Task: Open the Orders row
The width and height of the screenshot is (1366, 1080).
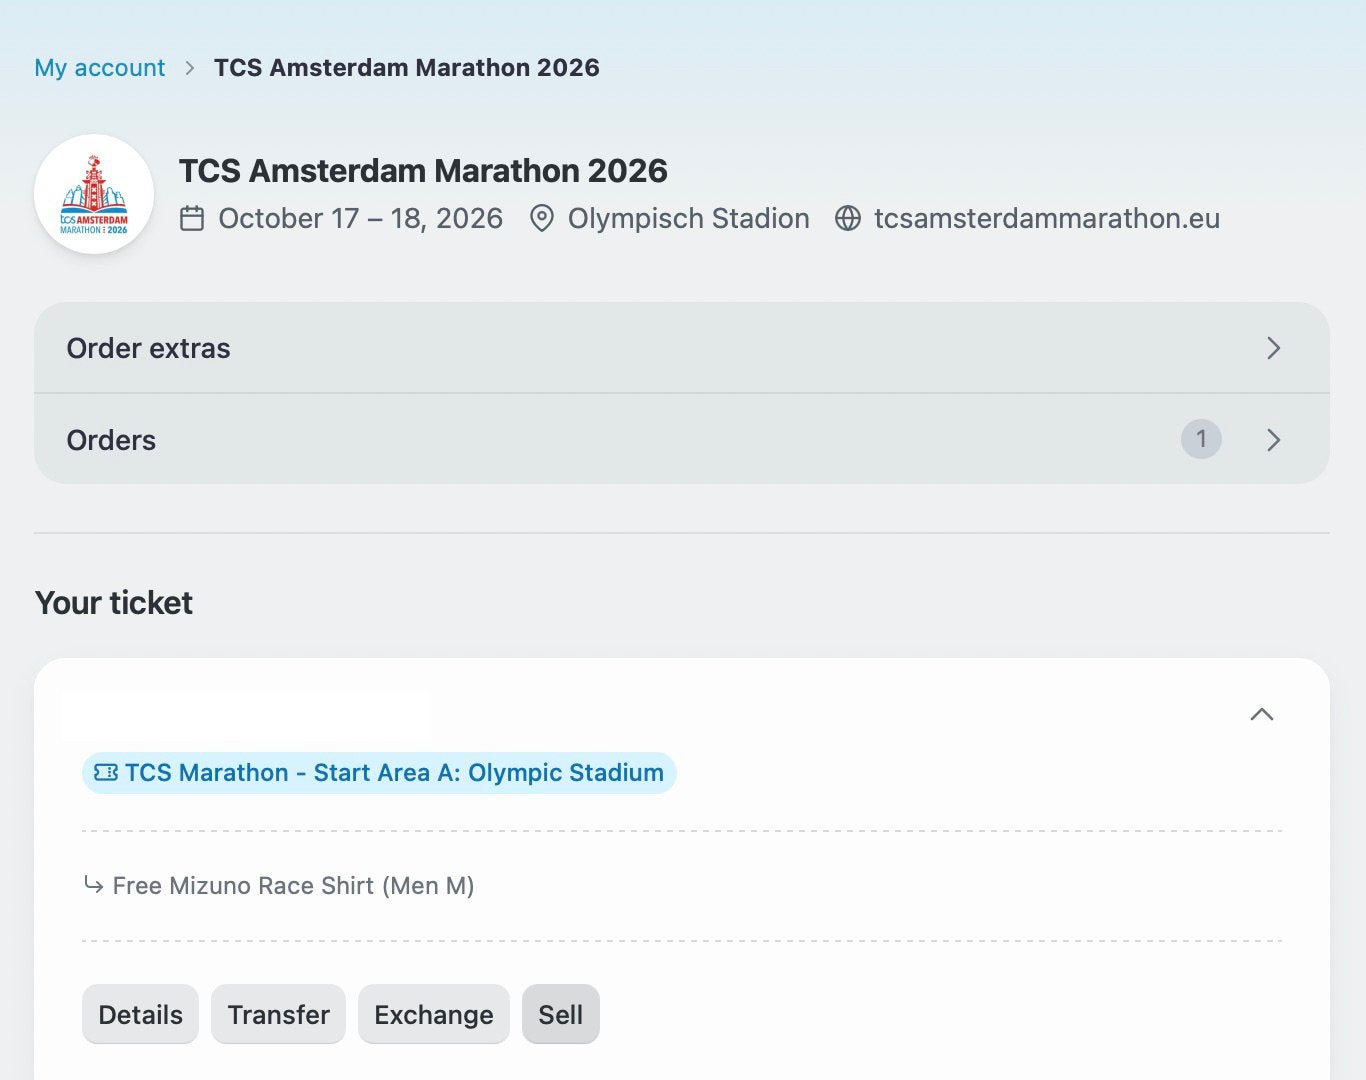Action: point(682,439)
